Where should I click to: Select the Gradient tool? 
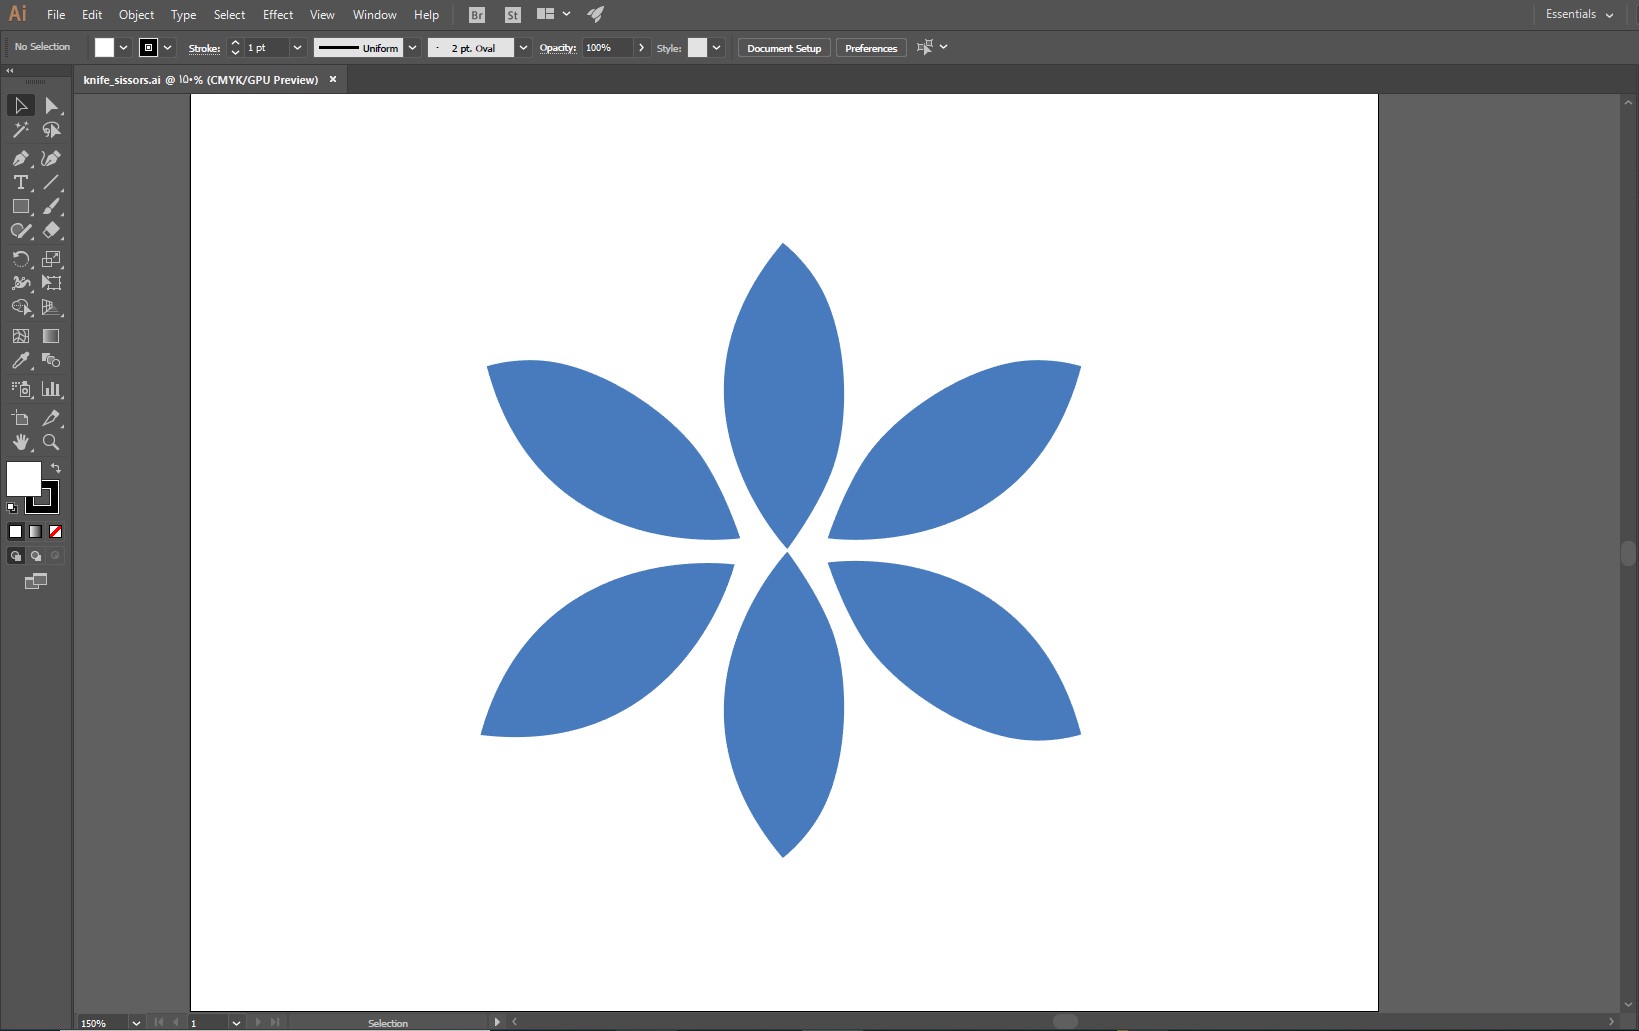click(x=52, y=336)
